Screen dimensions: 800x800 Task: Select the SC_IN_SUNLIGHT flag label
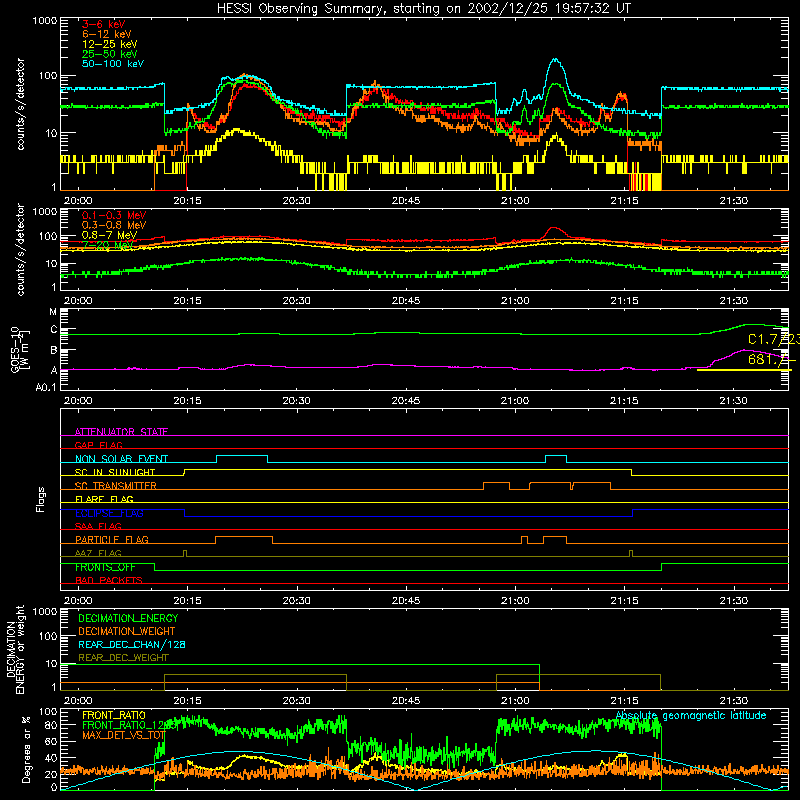pos(115,472)
